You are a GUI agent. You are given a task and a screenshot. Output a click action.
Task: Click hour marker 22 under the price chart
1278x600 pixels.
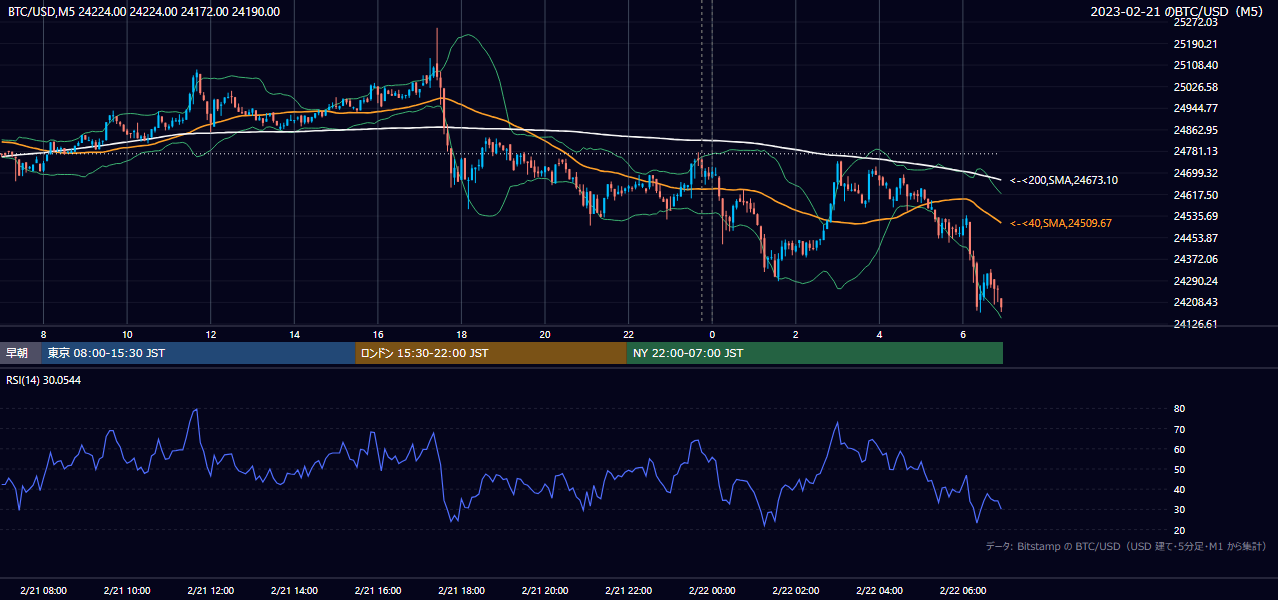pos(628,334)
